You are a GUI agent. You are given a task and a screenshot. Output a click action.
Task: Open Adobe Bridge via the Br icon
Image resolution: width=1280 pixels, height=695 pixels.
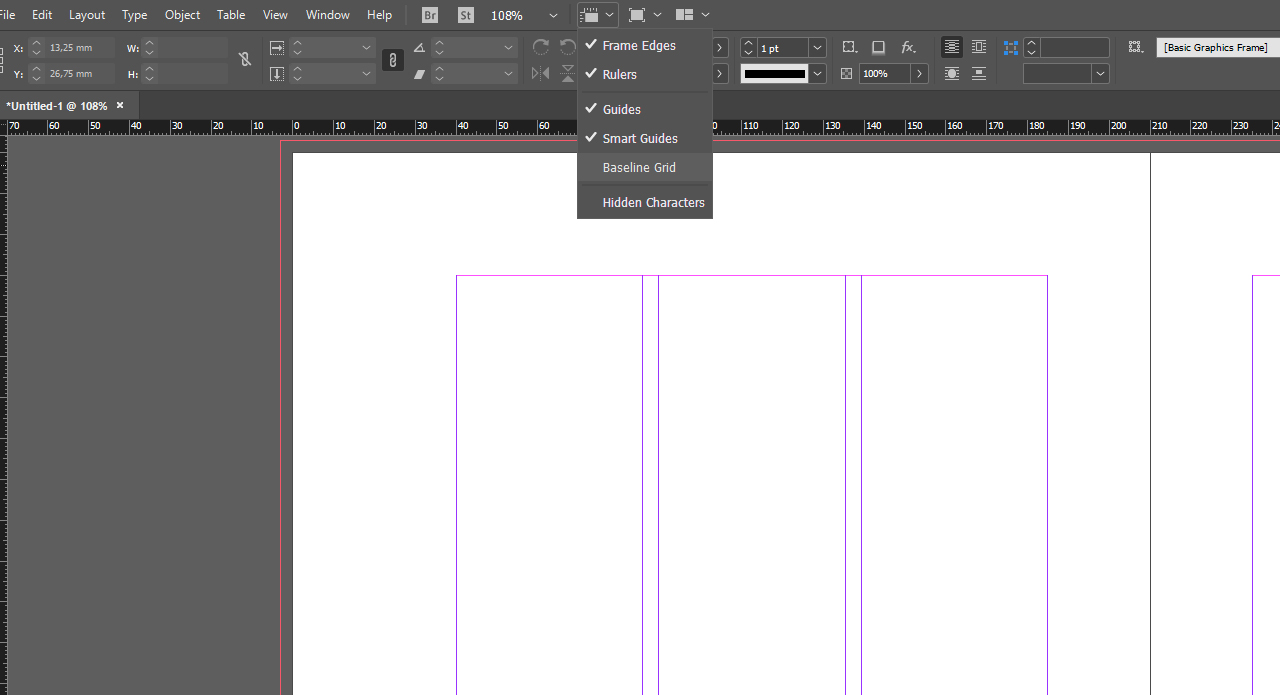429,15
